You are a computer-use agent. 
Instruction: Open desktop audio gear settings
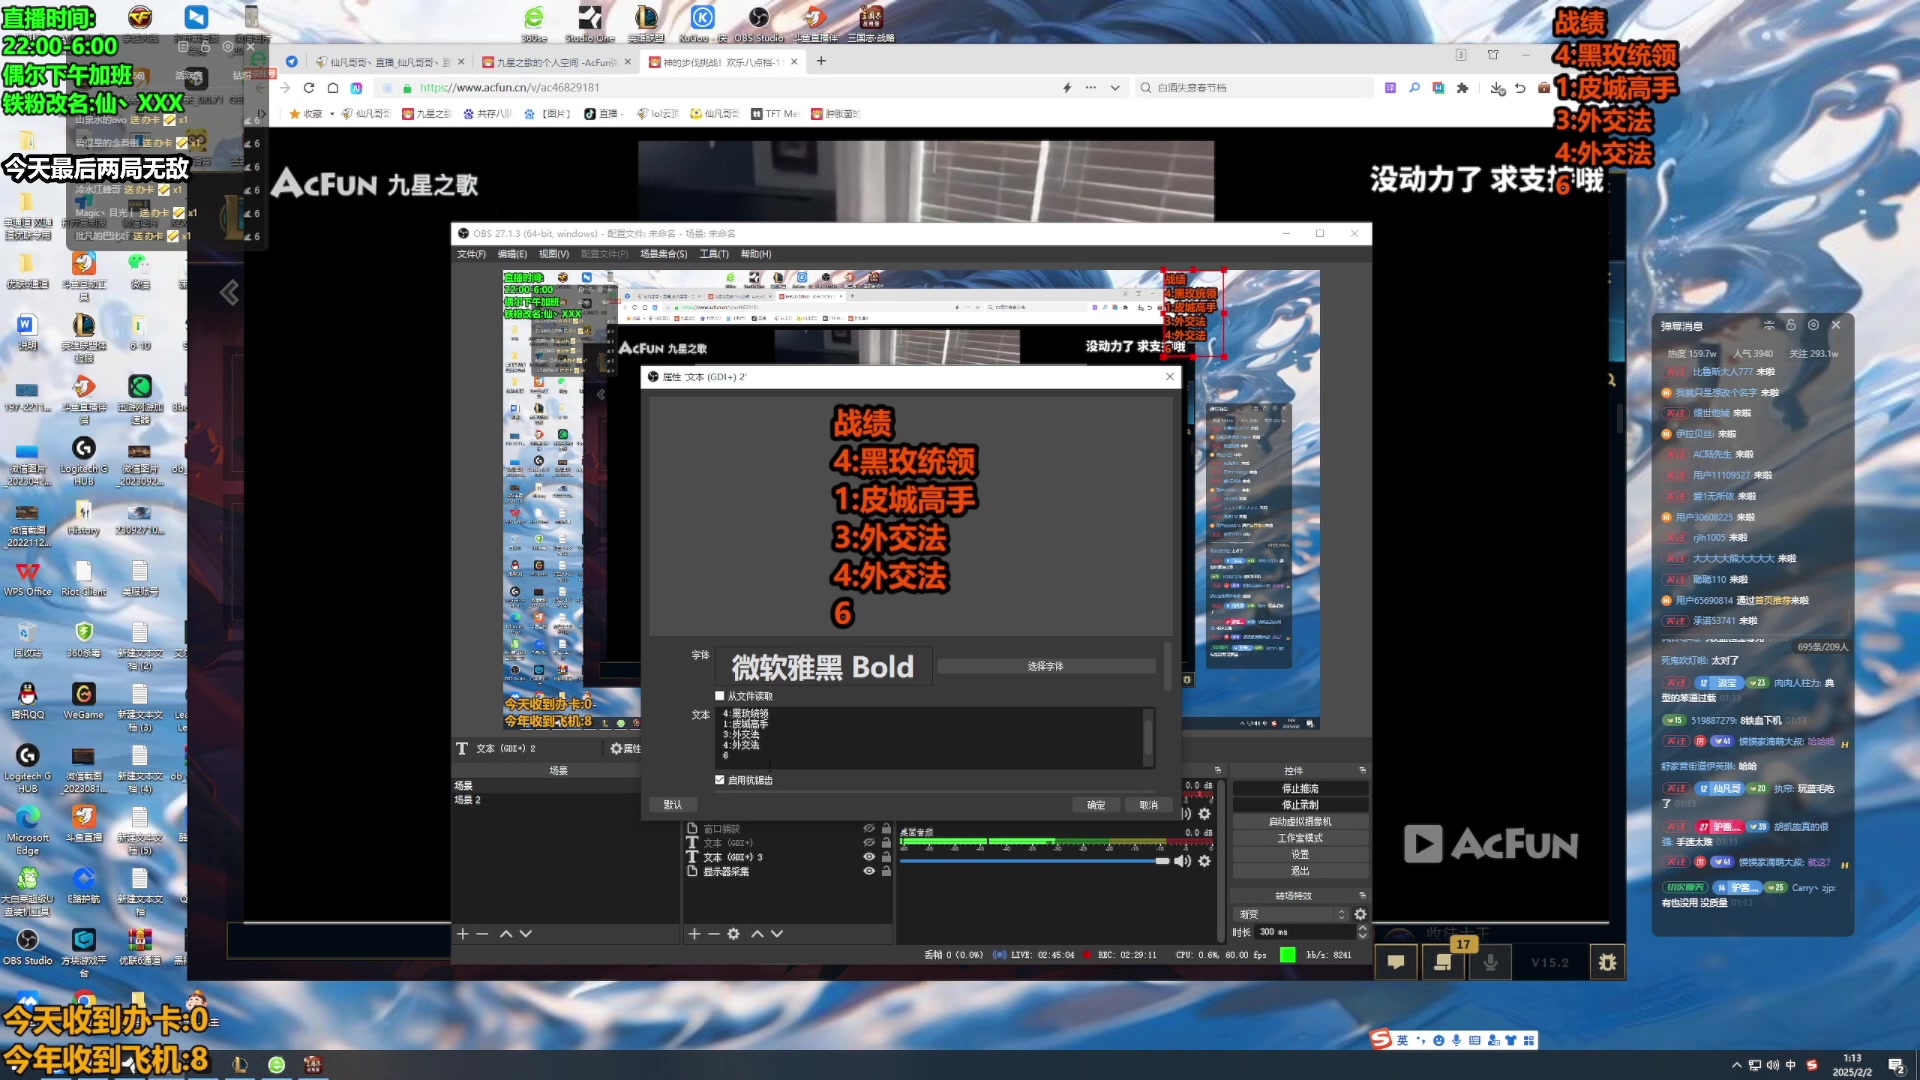point(1205,861)
